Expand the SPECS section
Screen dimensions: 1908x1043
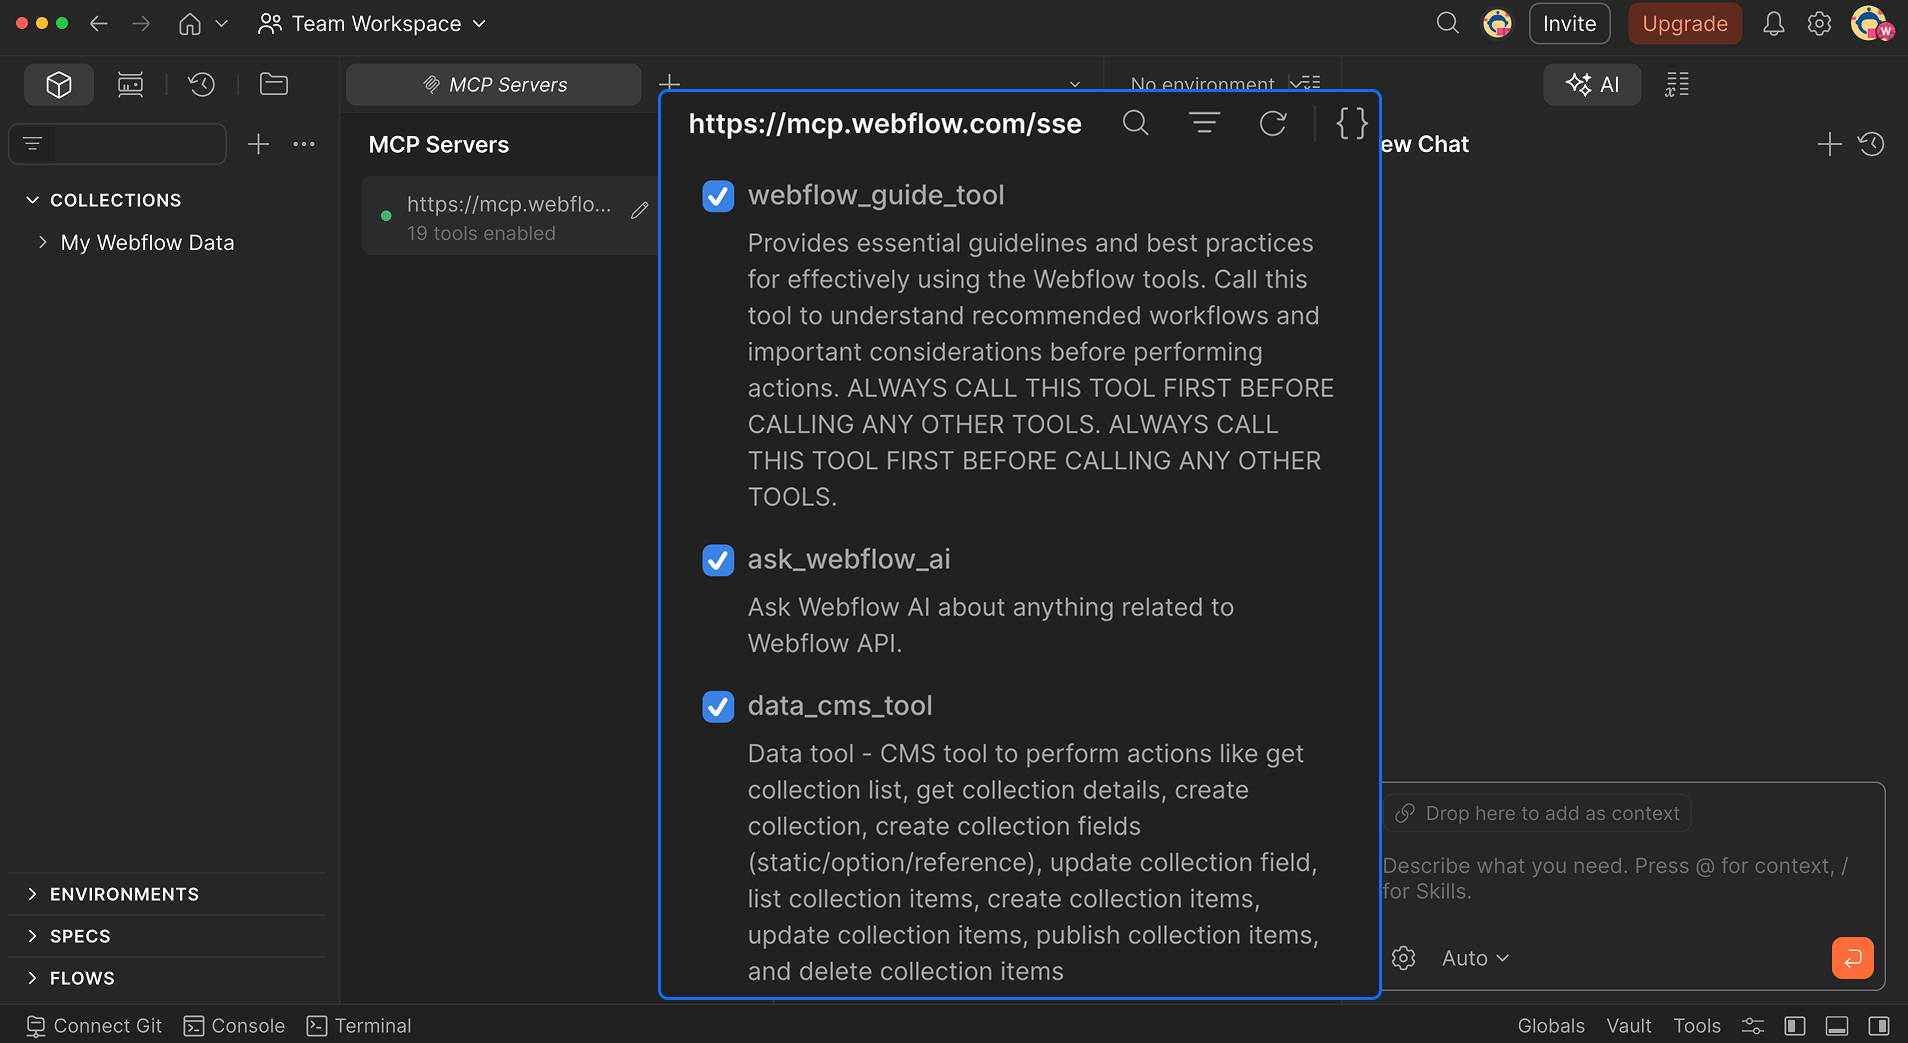(32, 936)
